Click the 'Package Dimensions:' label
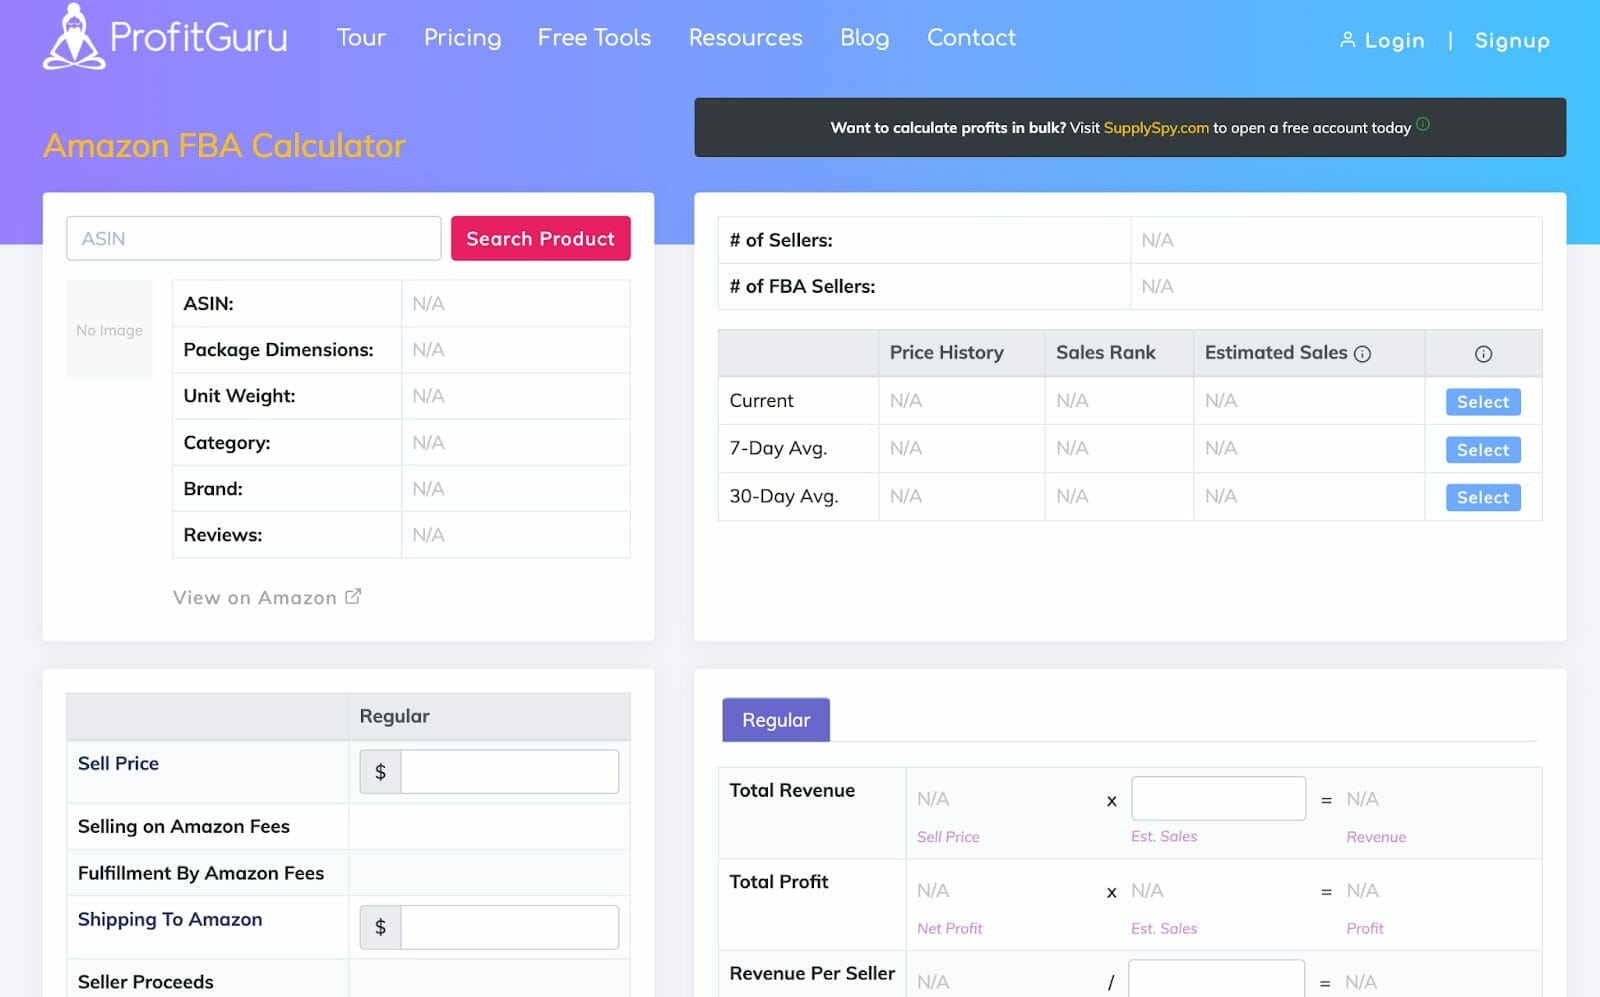1600x997 pixels. coord(278,350)
